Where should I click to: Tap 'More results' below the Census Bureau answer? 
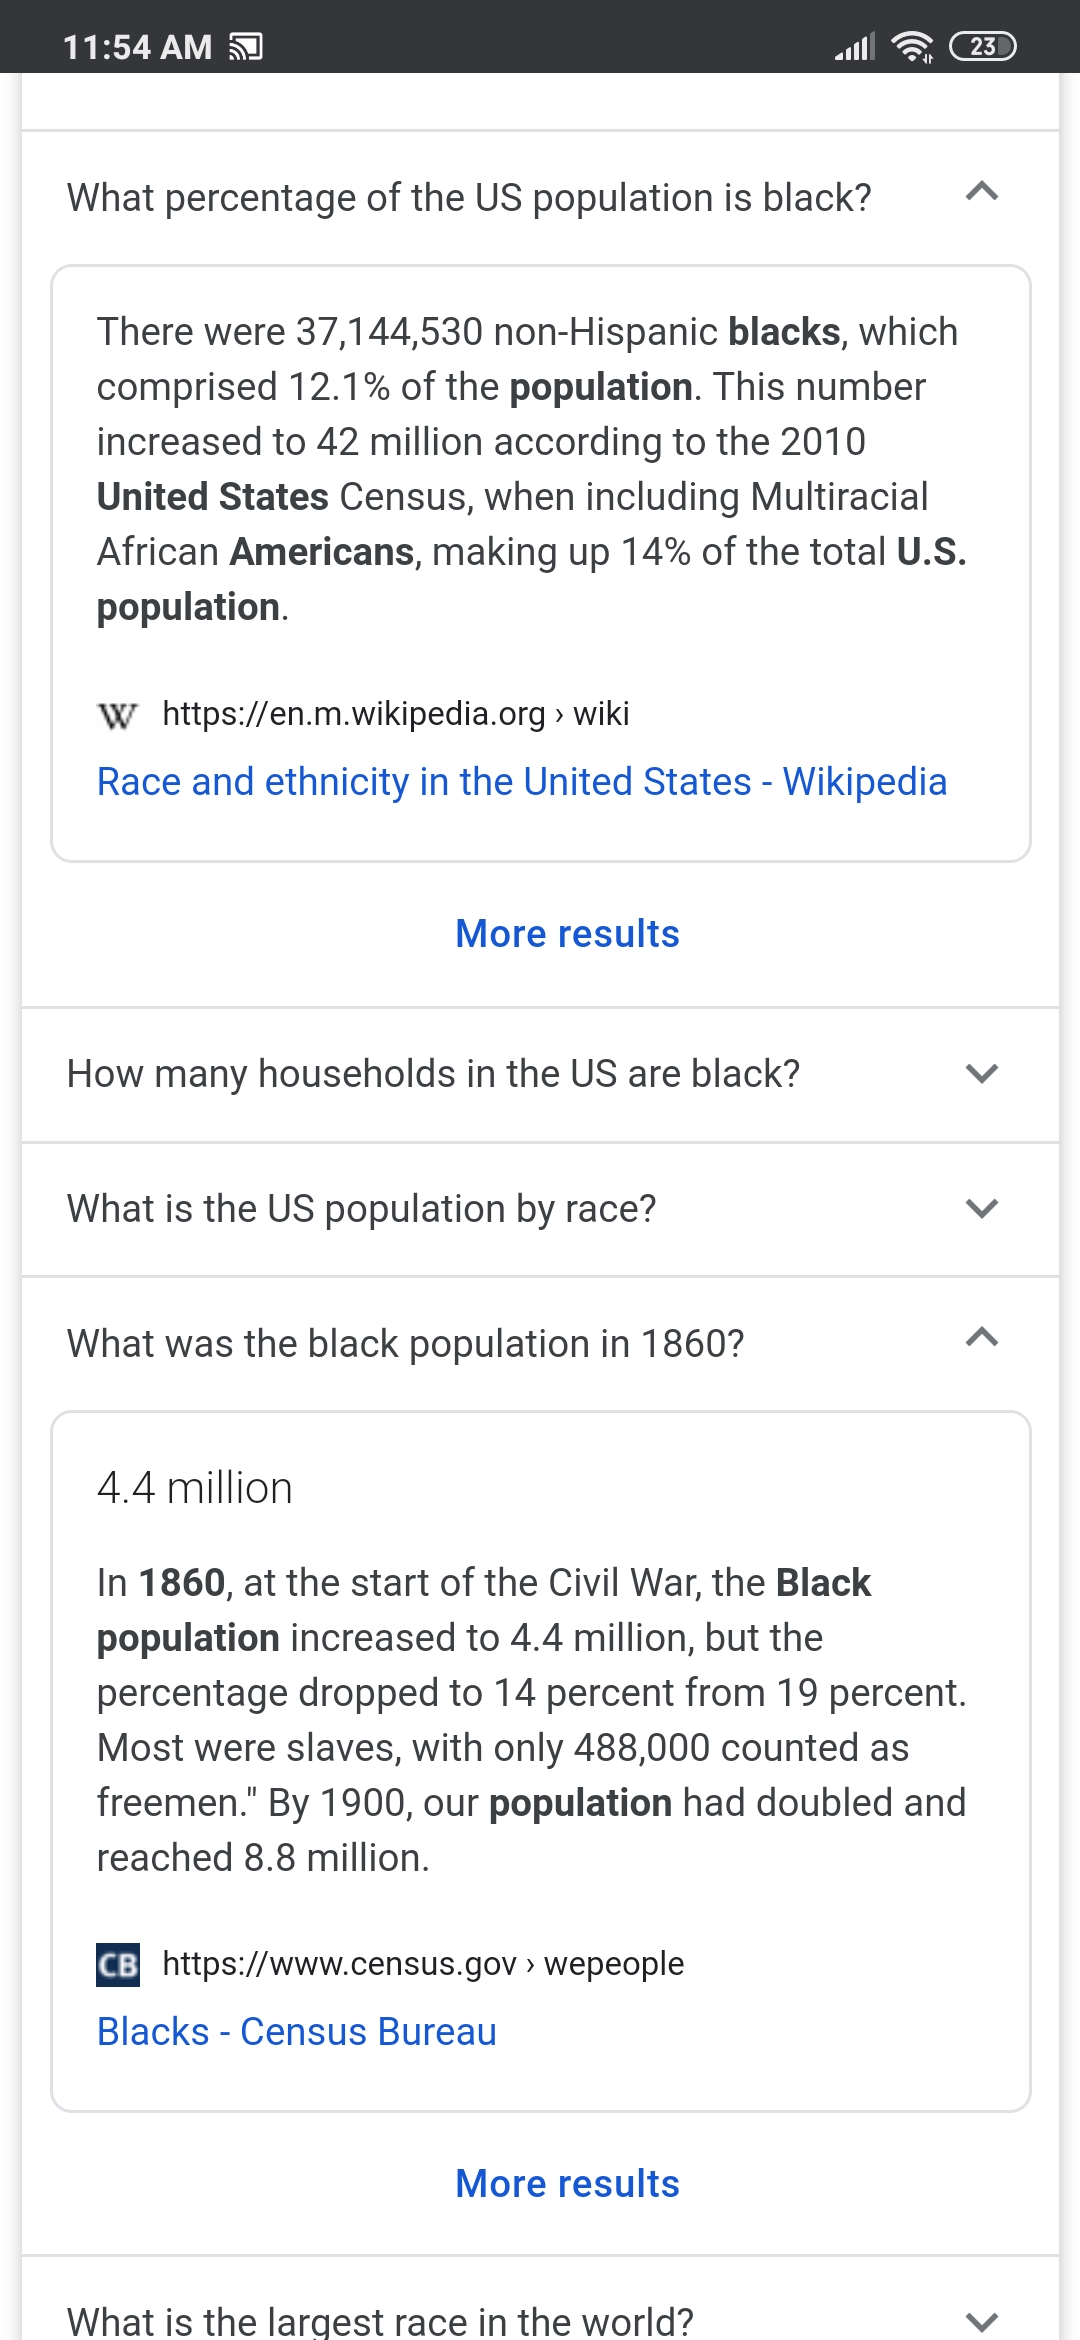click(x=567, y=2184)
